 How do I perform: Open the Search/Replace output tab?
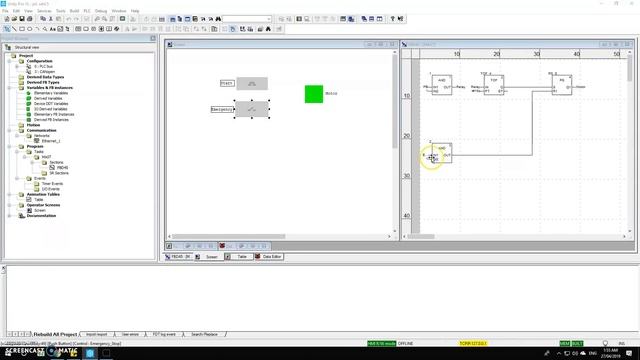[x=204, y=334]
